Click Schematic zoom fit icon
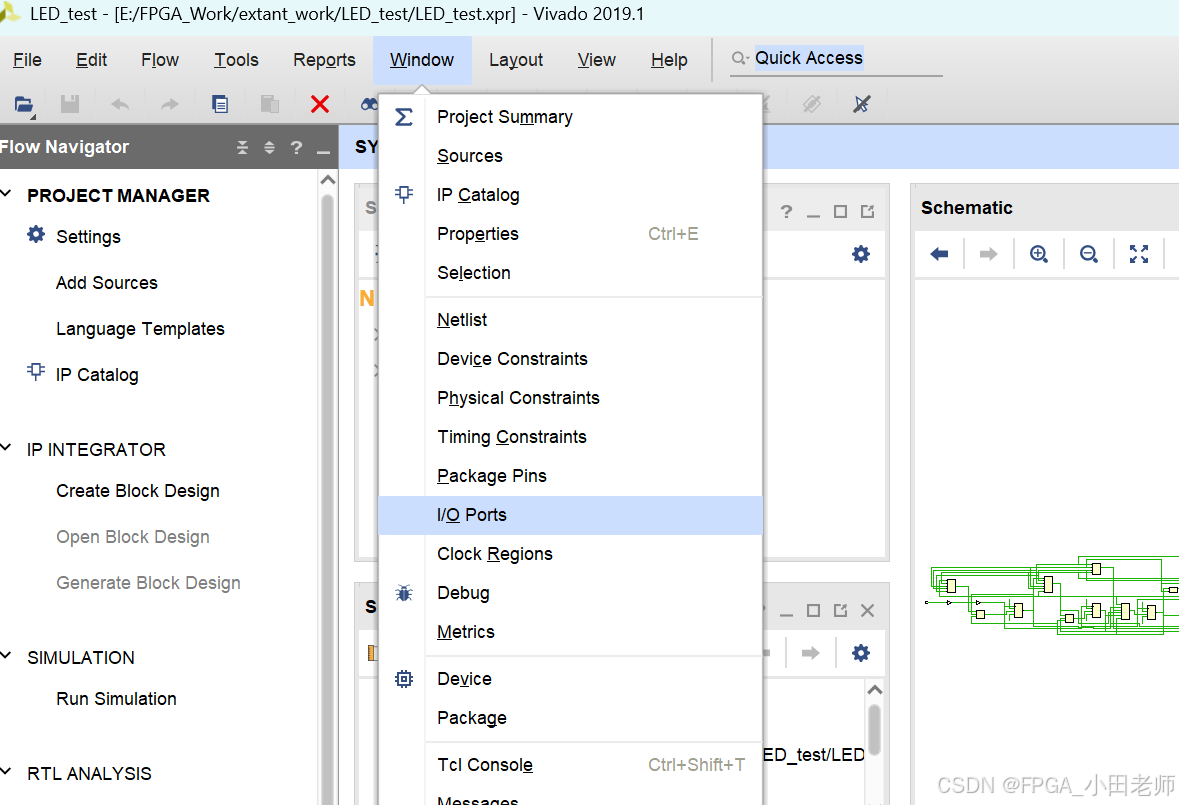This screenshot has height=805, width=1179. click(x=1138, y=254)
